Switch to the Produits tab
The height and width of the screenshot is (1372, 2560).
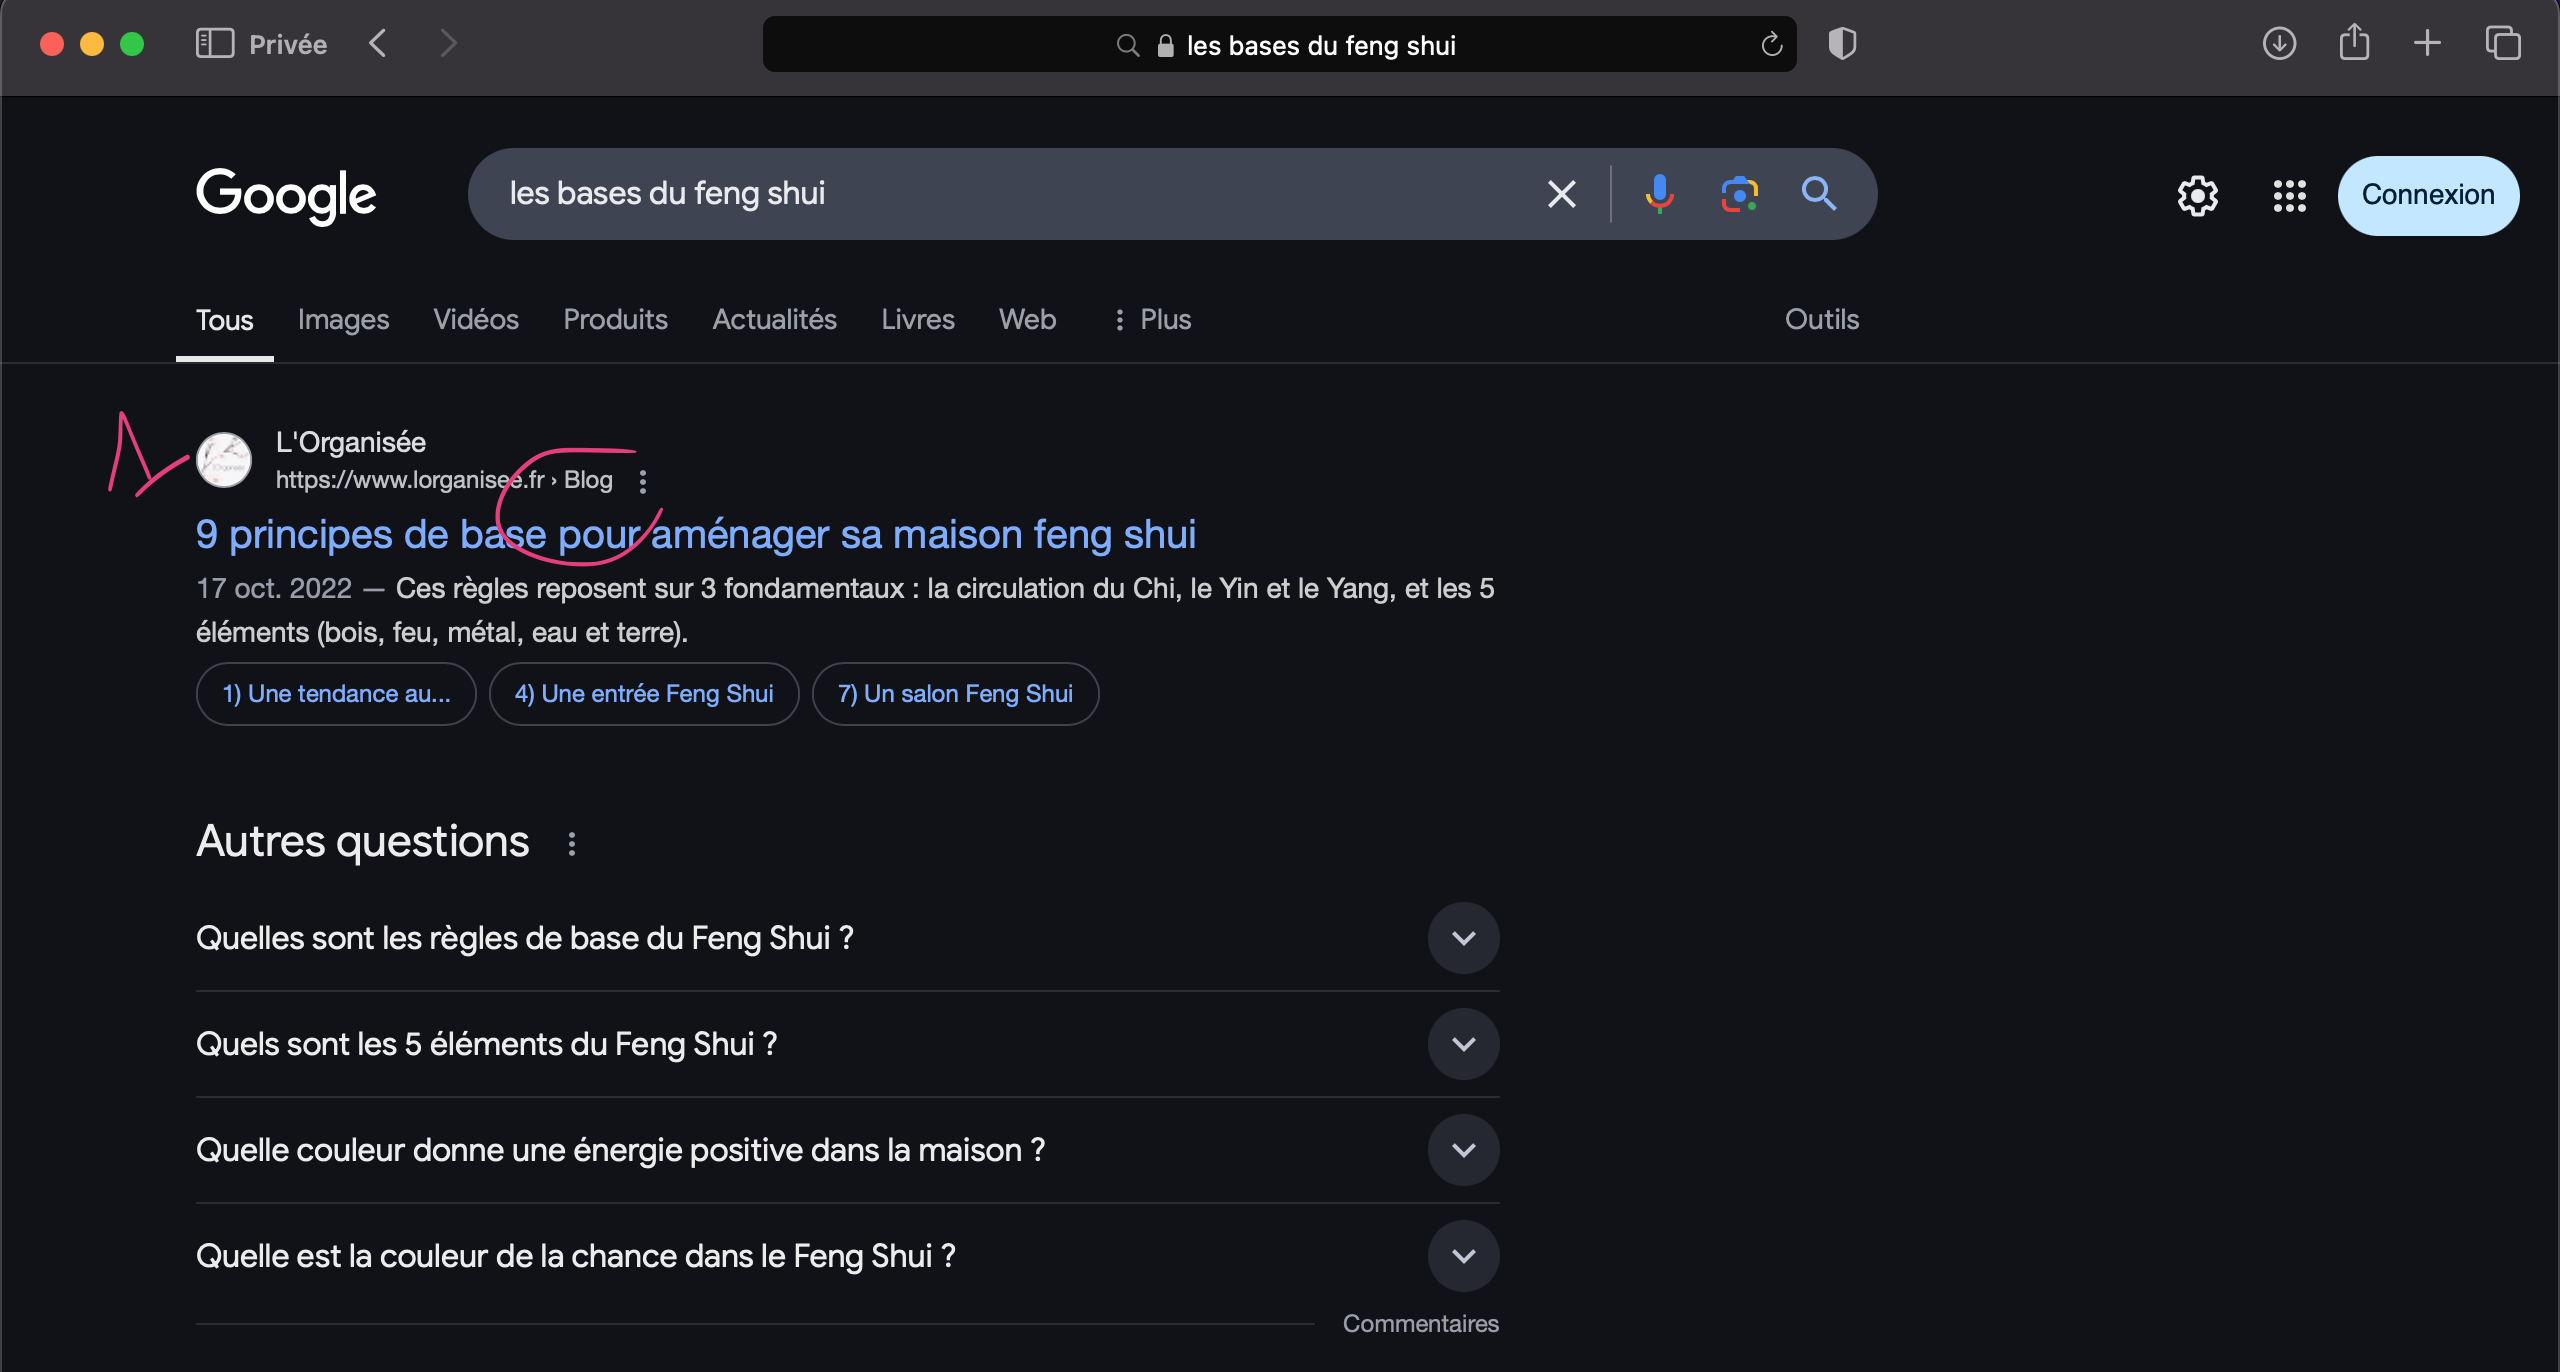(615, 320)
